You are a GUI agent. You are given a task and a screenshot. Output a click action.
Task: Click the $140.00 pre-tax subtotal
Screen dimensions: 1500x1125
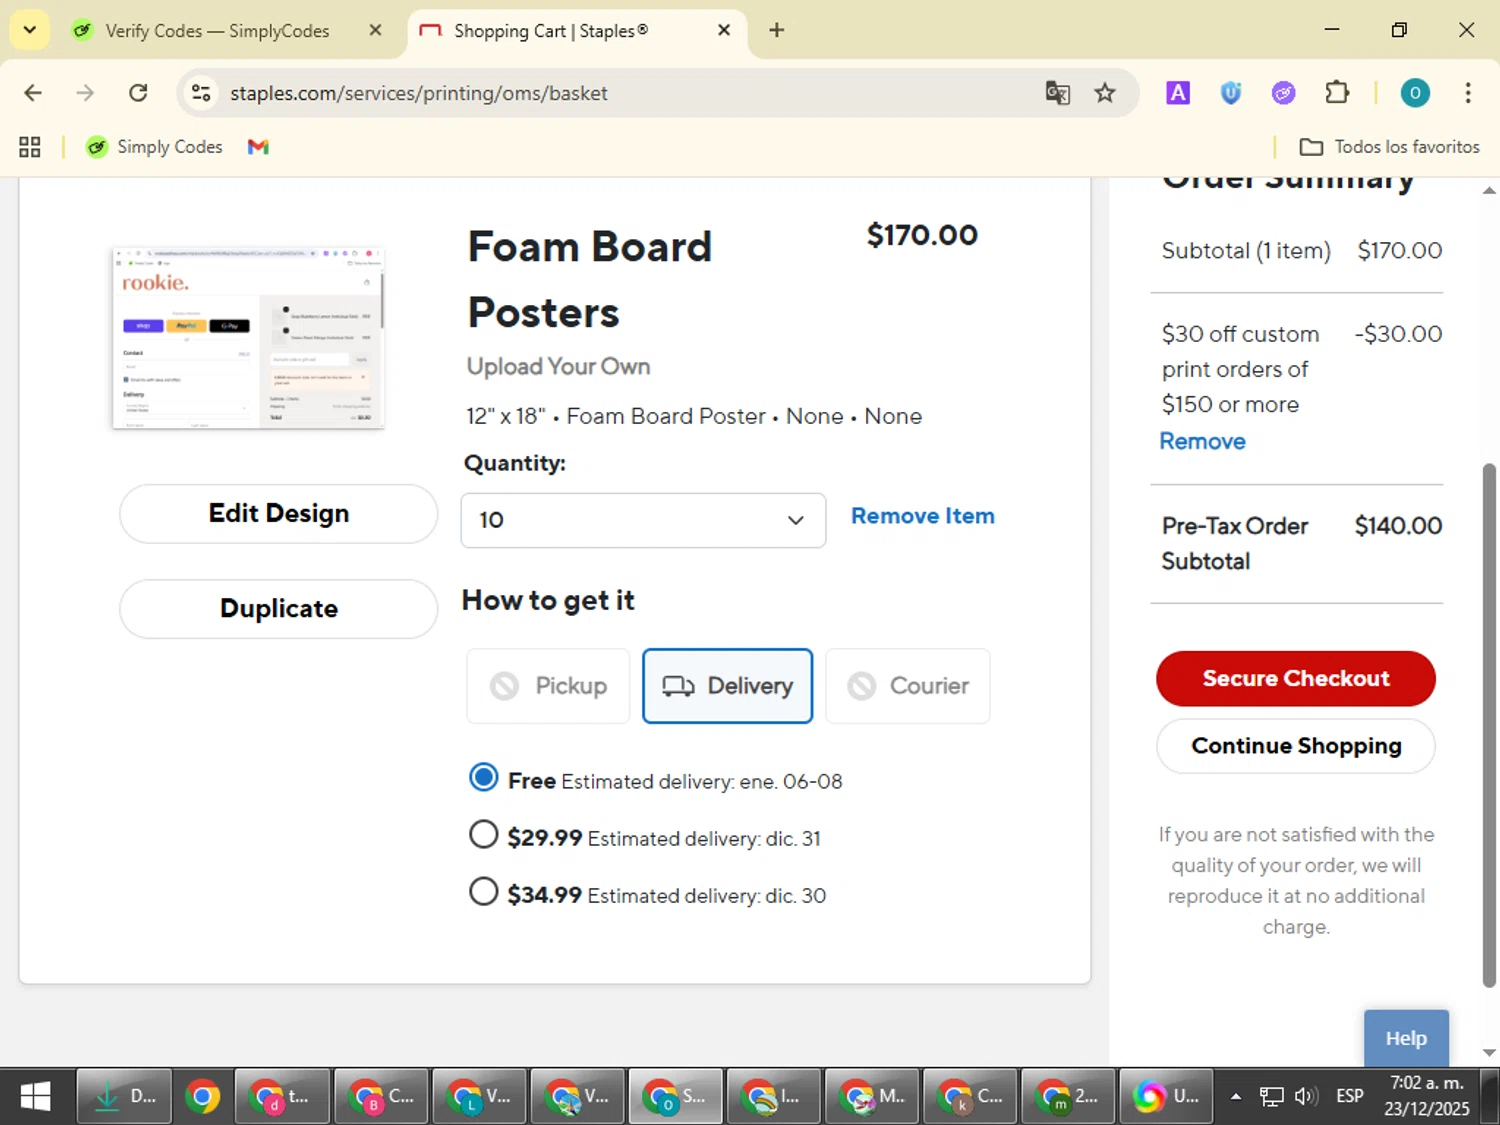coord(1398,526)
